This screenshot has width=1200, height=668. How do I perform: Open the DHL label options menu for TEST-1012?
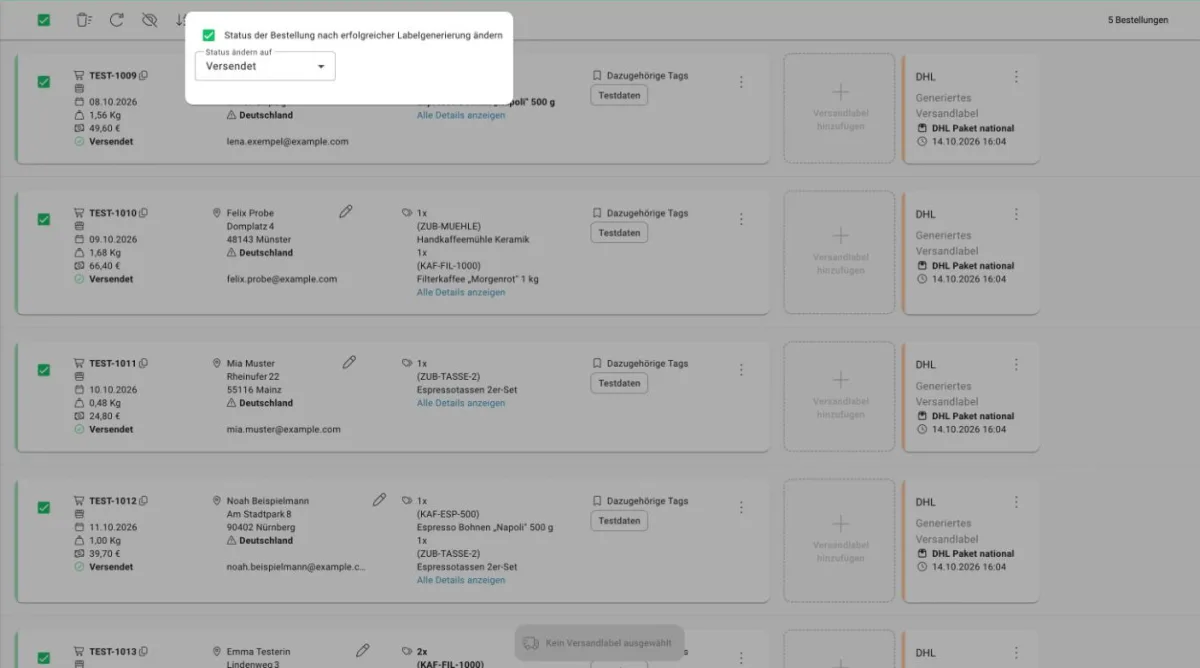click(1016, 502)
